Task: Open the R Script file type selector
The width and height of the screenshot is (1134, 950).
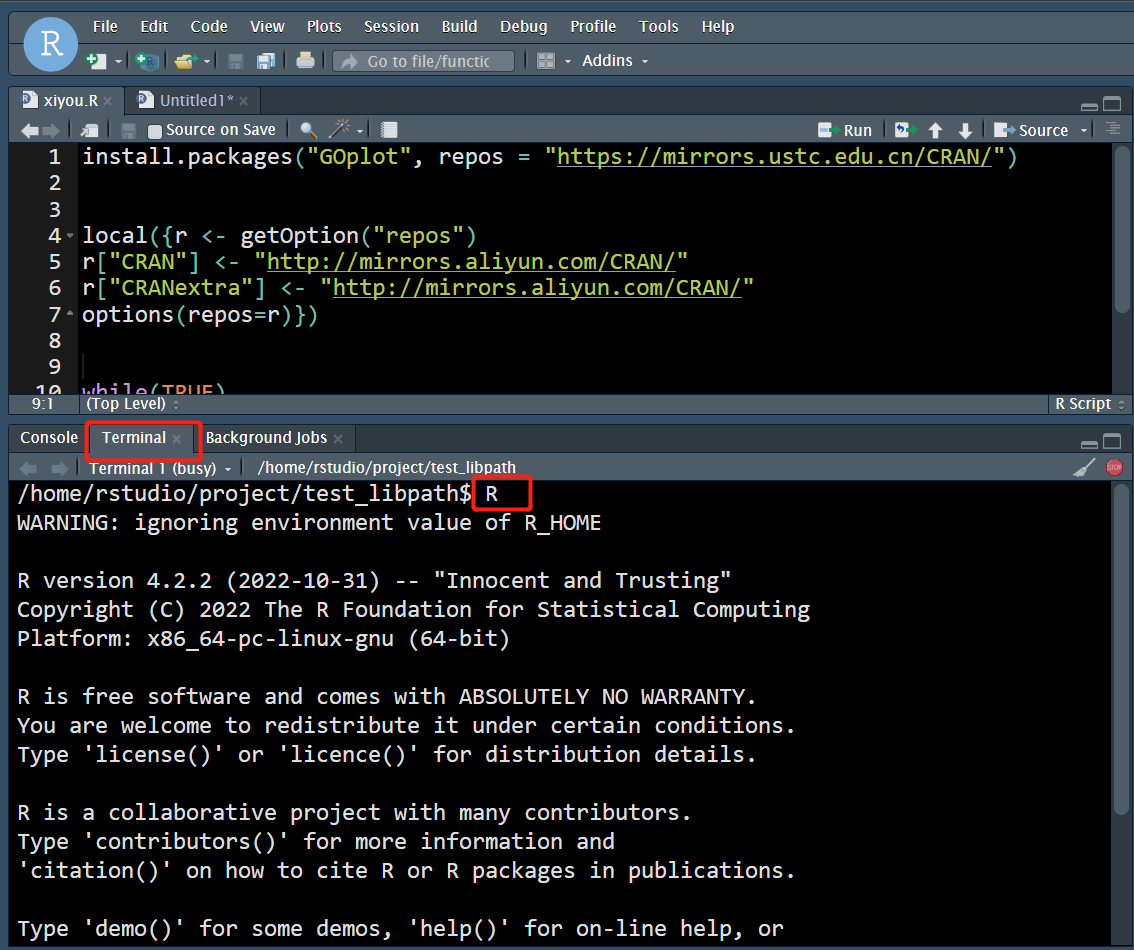Action: point(1089,404)
